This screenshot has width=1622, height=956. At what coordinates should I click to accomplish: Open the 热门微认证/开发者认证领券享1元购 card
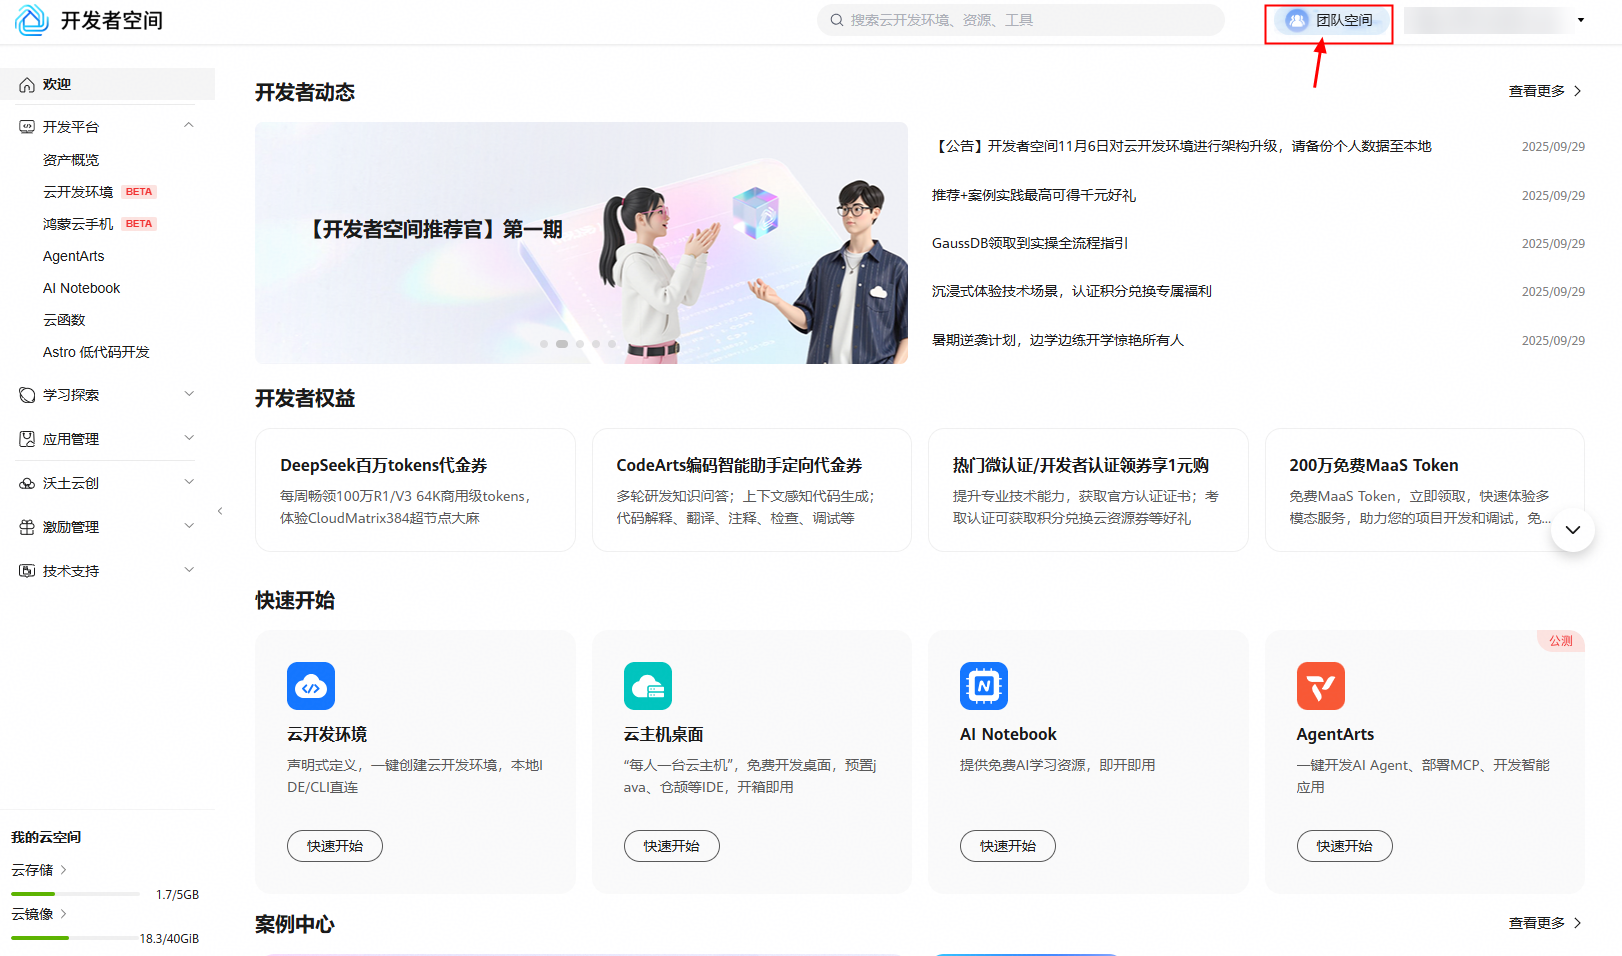tap(1088, 490)
